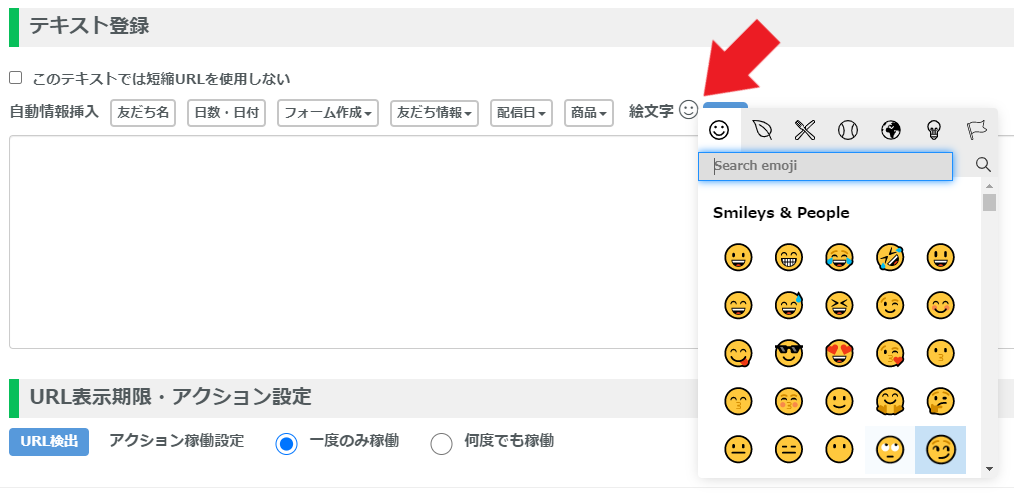Click the URL検出 button
The image size is (1014, 499).
[49, 441]
